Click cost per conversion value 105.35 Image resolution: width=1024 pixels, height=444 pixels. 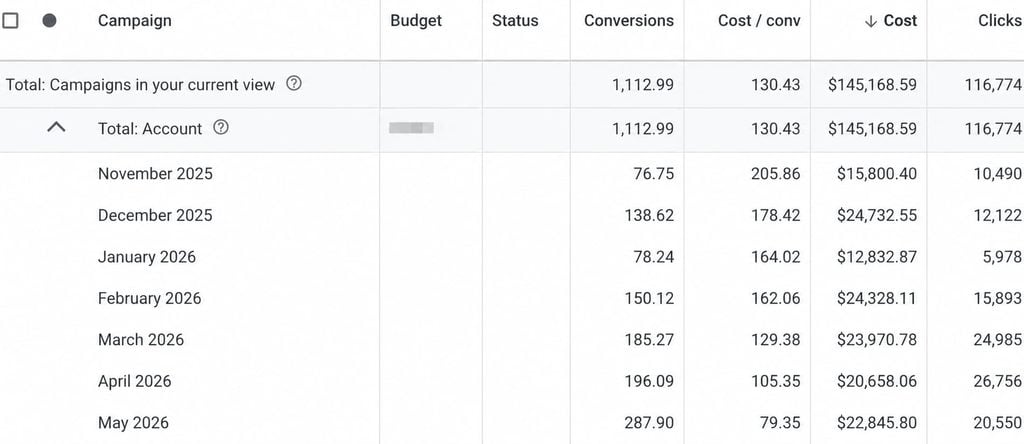(776, 381)
